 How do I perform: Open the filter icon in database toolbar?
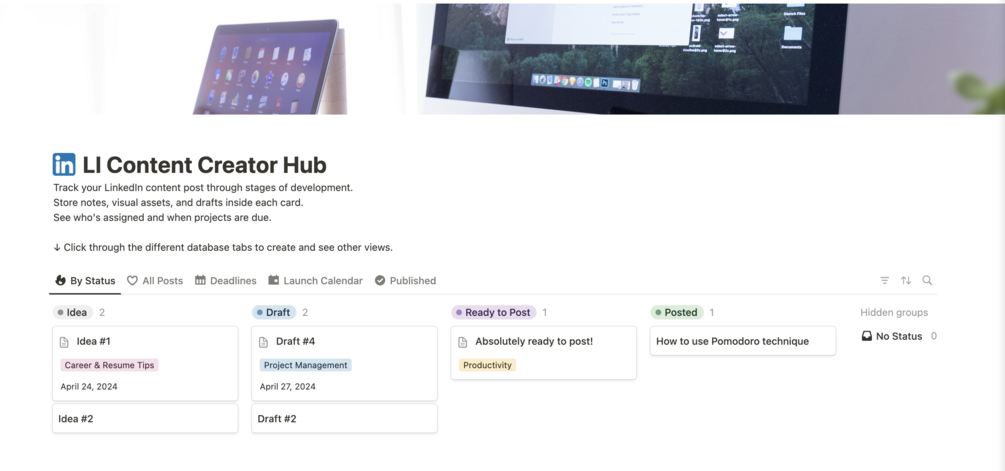tap(885, 281)
